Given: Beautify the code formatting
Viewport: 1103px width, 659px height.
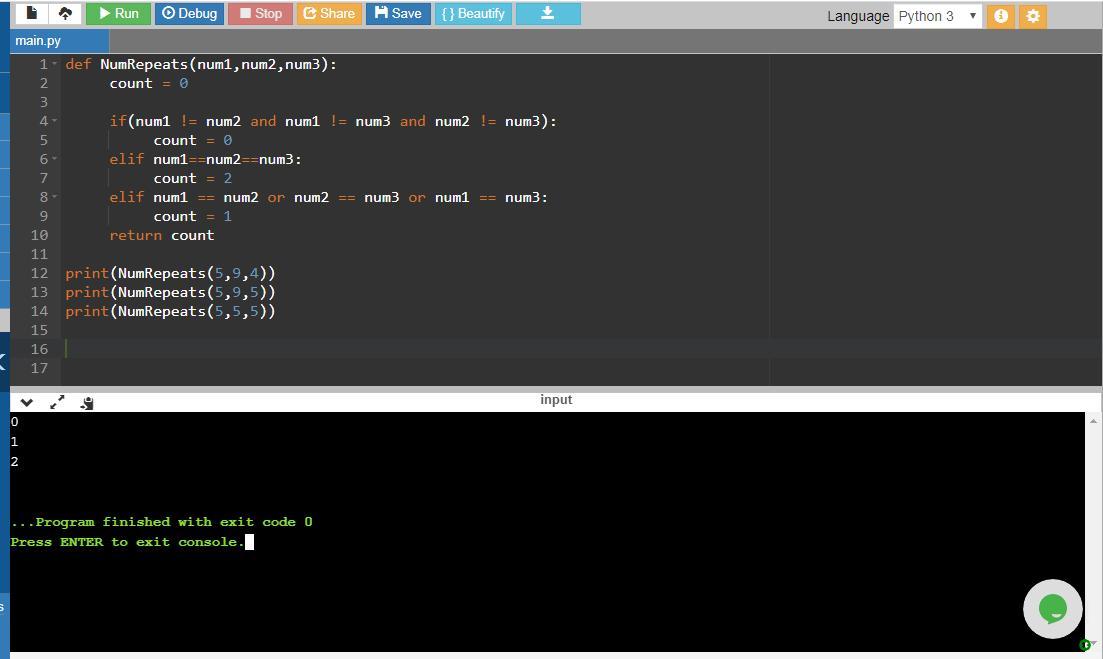Looking at the screenshot, I should 473,13.
